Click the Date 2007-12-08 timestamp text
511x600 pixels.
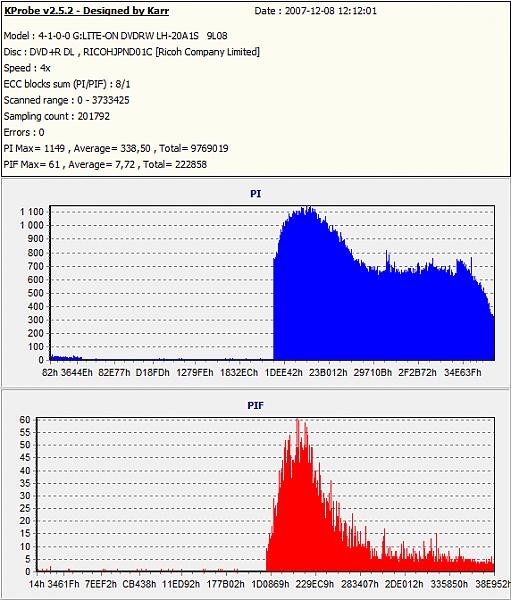click(315, 11)
